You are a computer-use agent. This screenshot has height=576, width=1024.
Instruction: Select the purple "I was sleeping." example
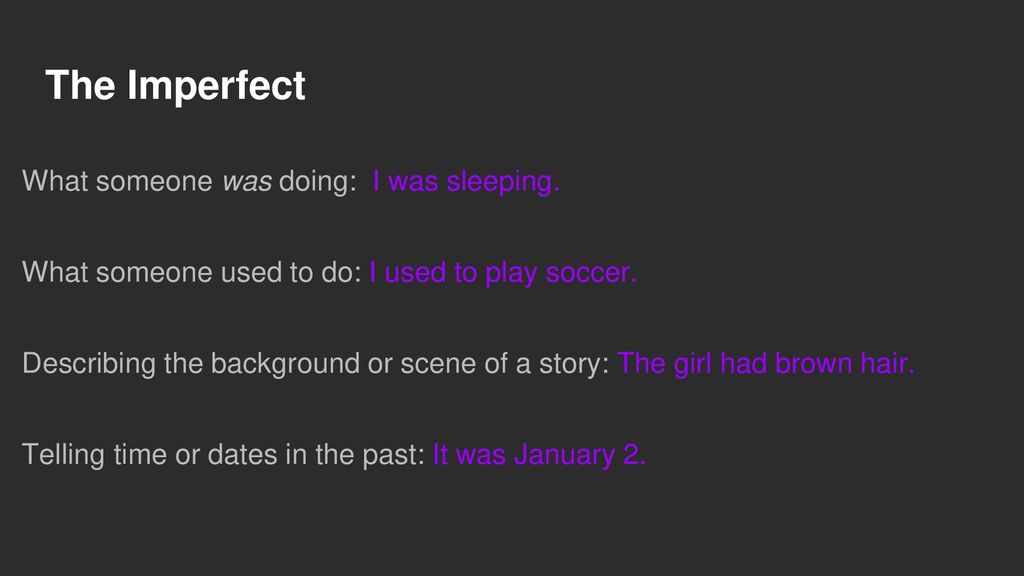click(466, 182)
